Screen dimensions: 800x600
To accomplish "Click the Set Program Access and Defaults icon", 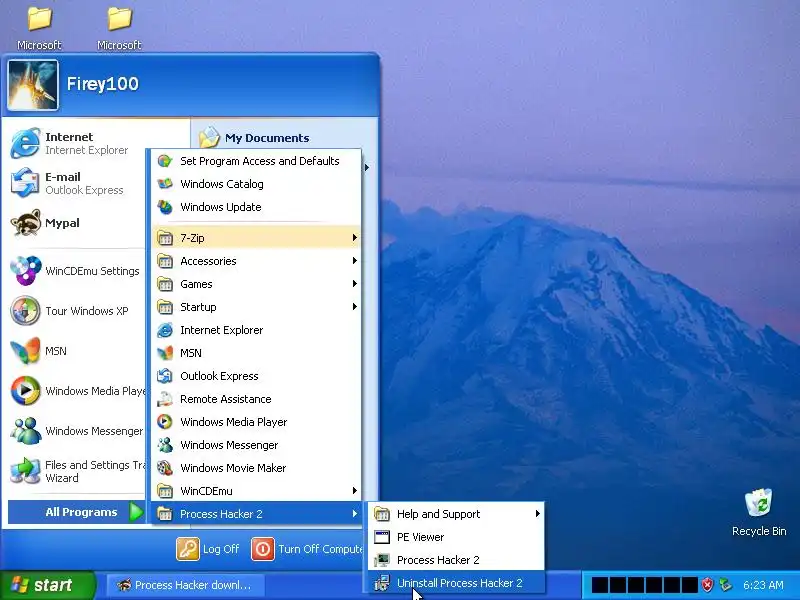I will point(165,161).
